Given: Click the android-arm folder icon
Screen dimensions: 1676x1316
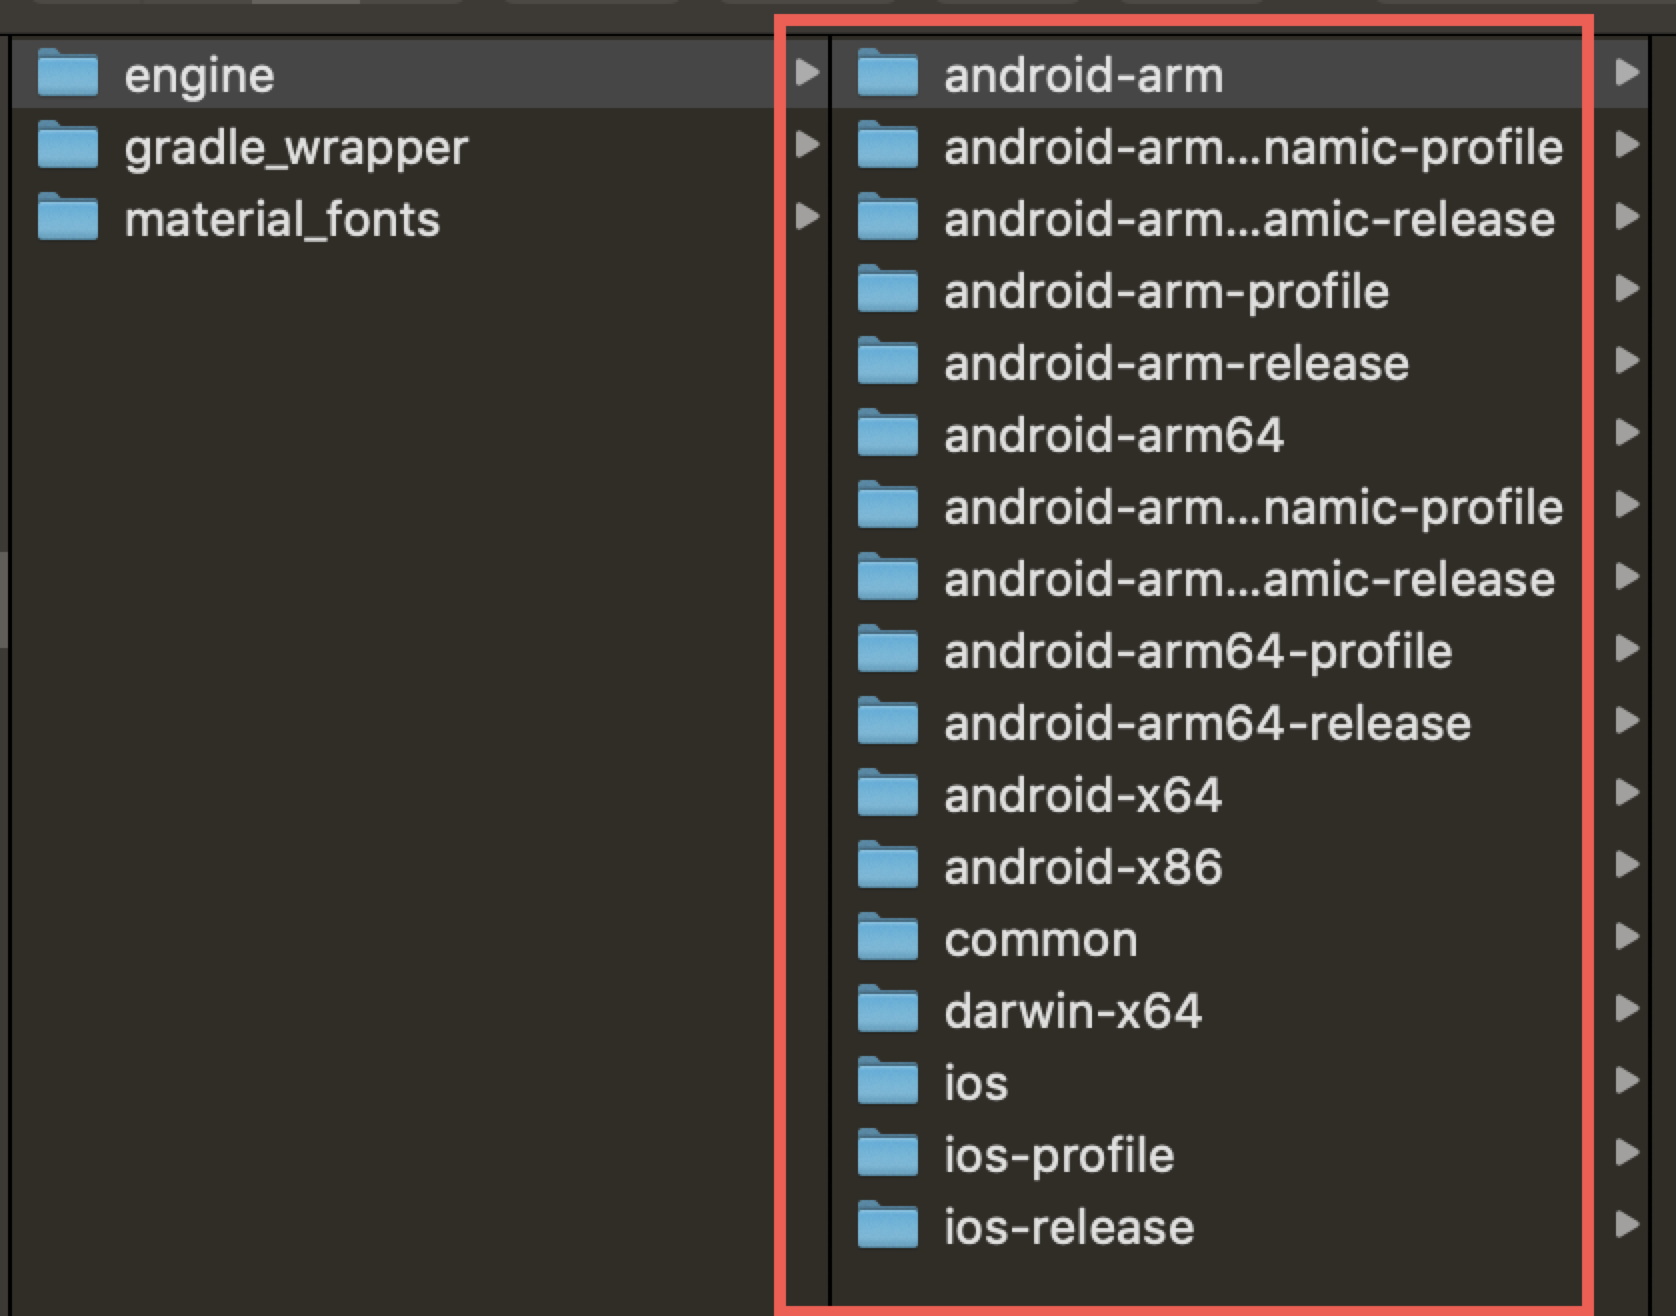Looking at the screenshot, I should [888, 73].
